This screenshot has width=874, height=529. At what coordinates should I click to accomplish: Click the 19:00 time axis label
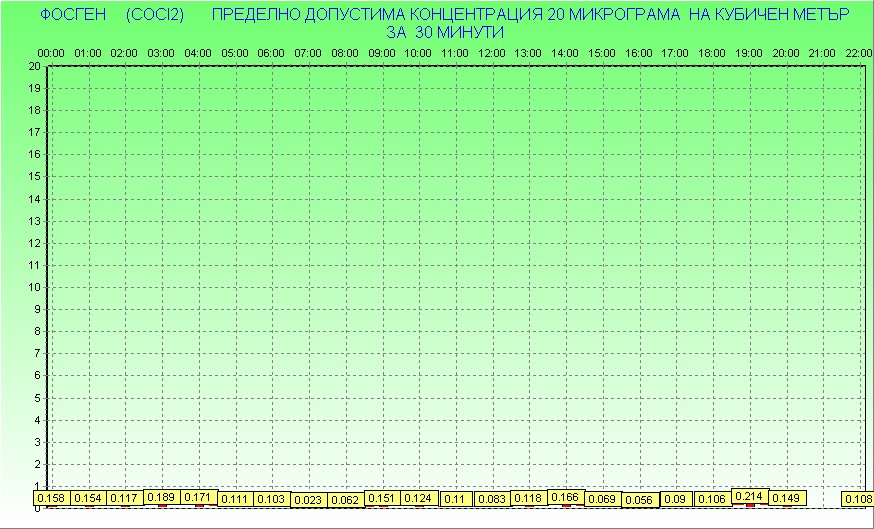(x=749, y=52)
